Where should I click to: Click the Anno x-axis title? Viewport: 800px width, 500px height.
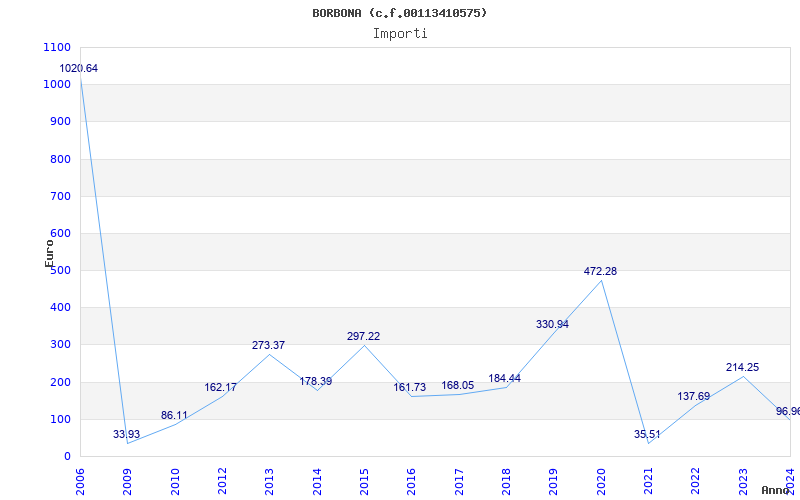point(774,490)
